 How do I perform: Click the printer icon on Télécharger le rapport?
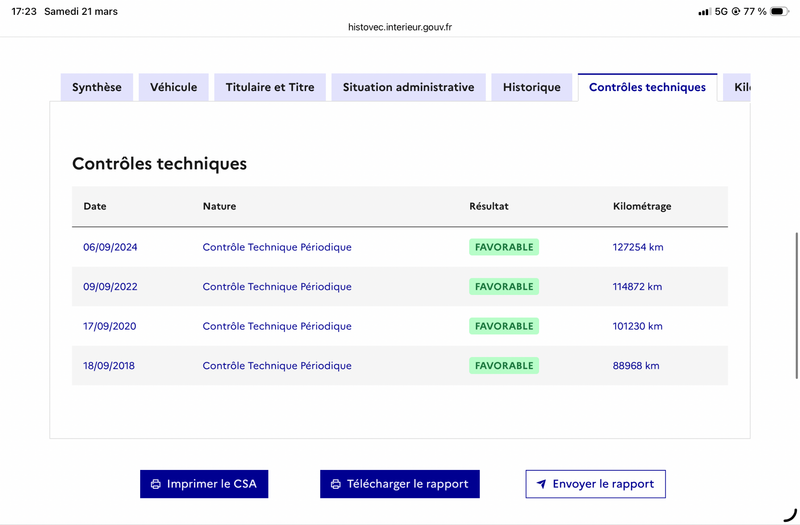click(x=336, y=484)
